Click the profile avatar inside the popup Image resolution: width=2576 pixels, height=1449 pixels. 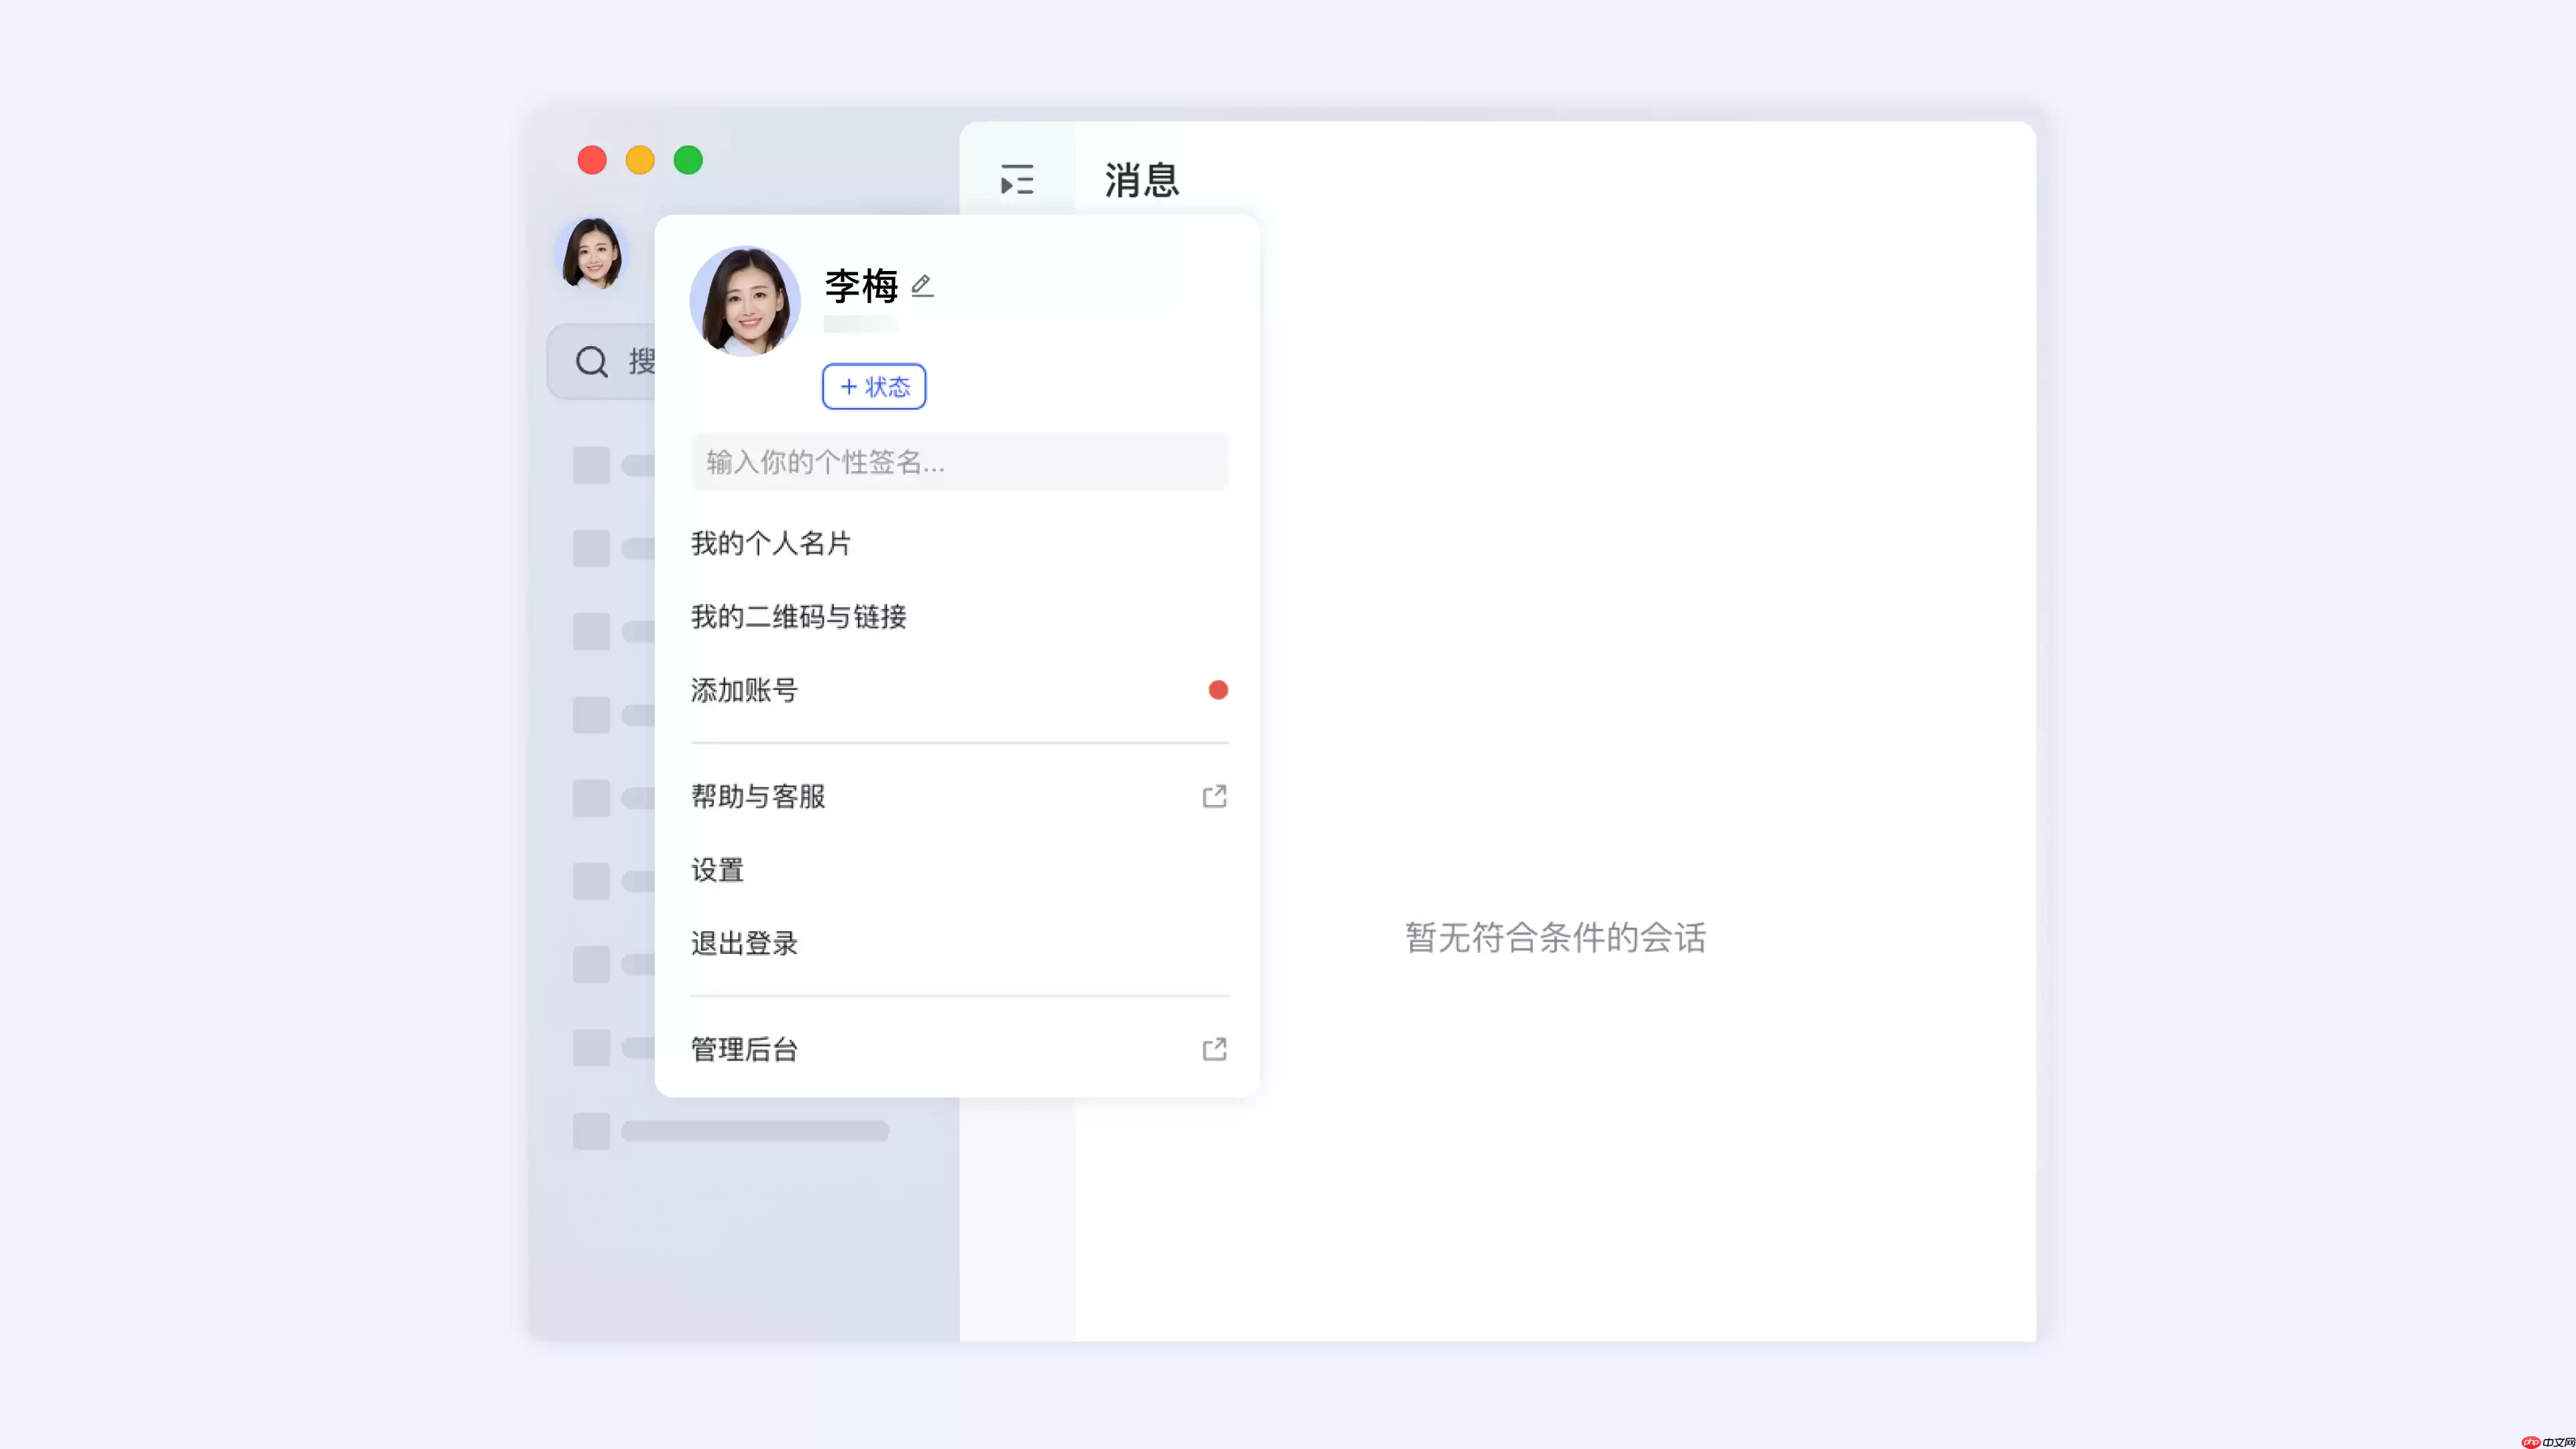click(x=745, y=301)
